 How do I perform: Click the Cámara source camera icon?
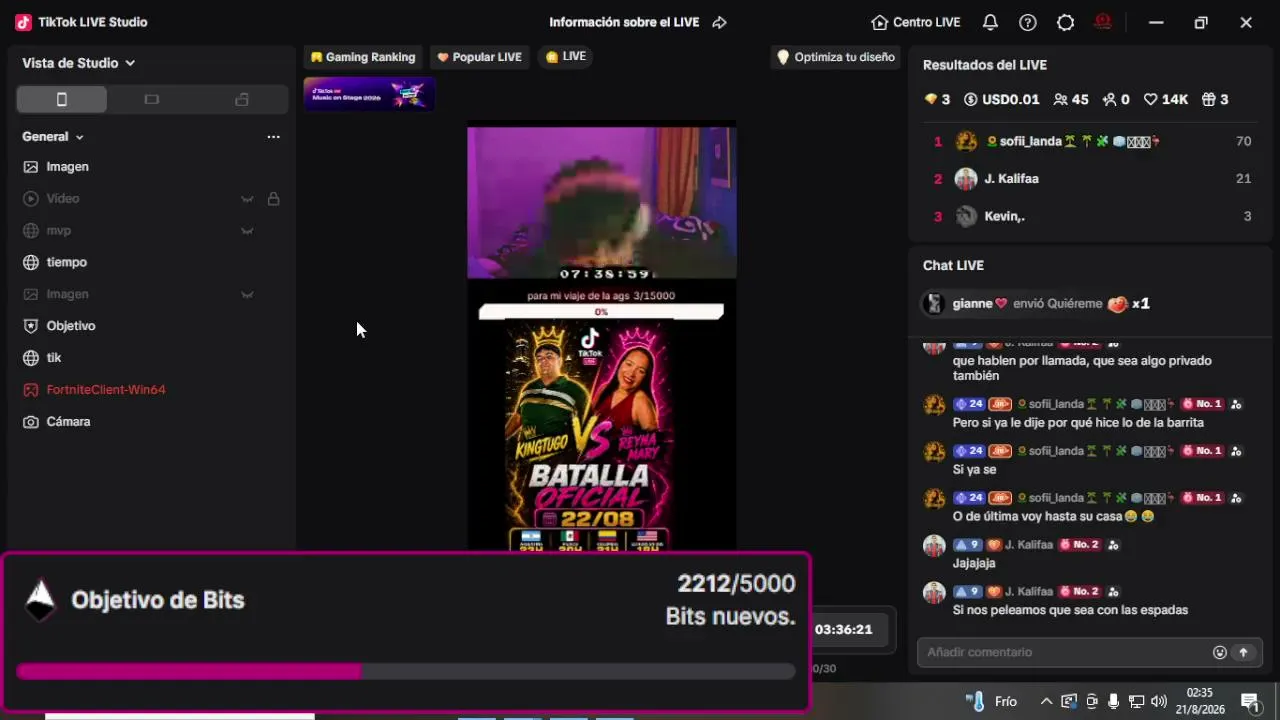click(31, 422)
